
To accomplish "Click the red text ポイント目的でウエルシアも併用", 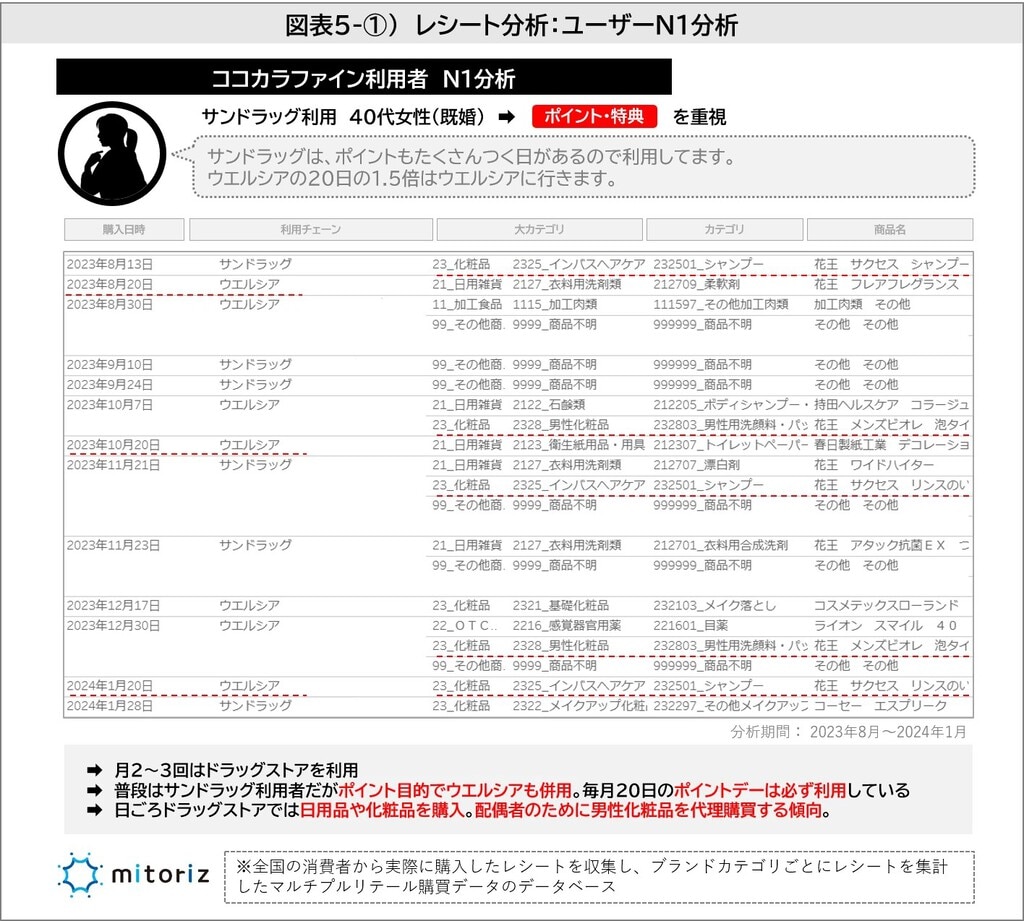I will coord(455,790).
